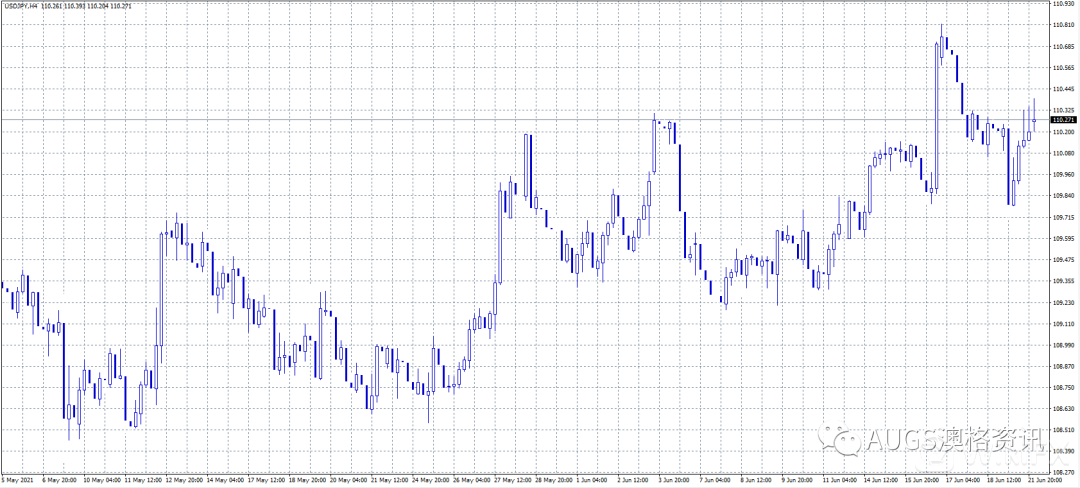
Task: Click the USDJPY,H4 chart title text
Action: click(x=20, y=5)
